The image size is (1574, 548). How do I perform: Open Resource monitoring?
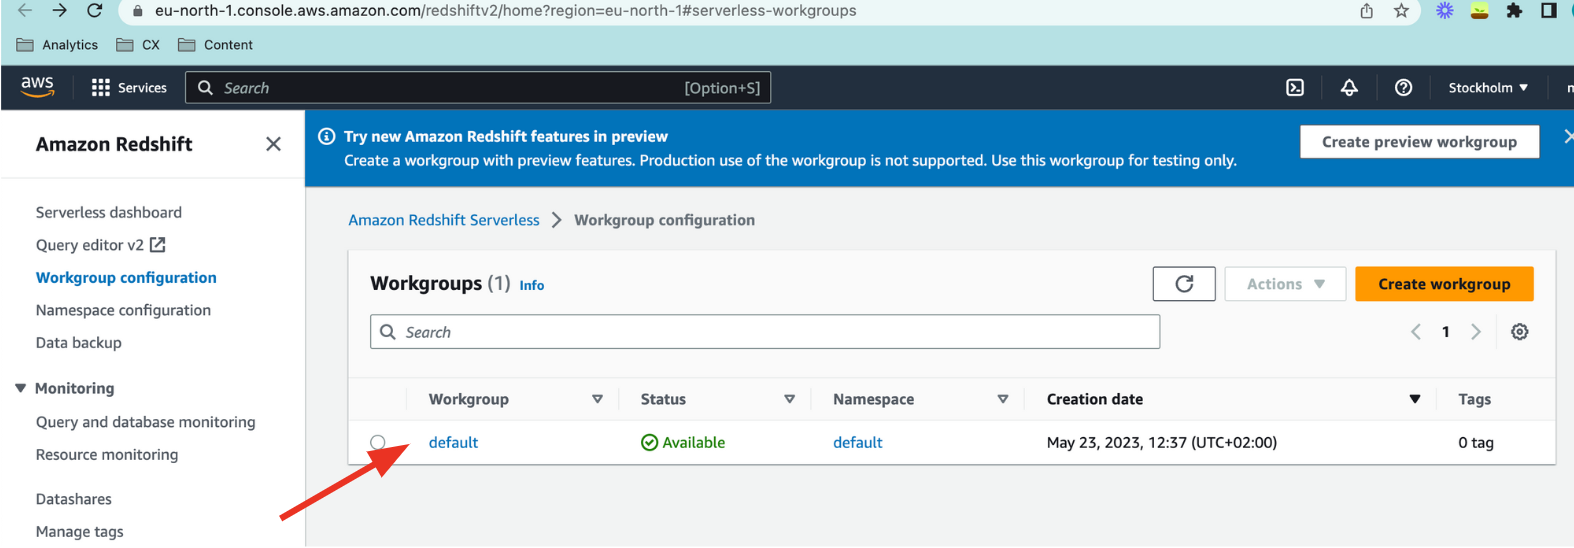coord(107,454)
